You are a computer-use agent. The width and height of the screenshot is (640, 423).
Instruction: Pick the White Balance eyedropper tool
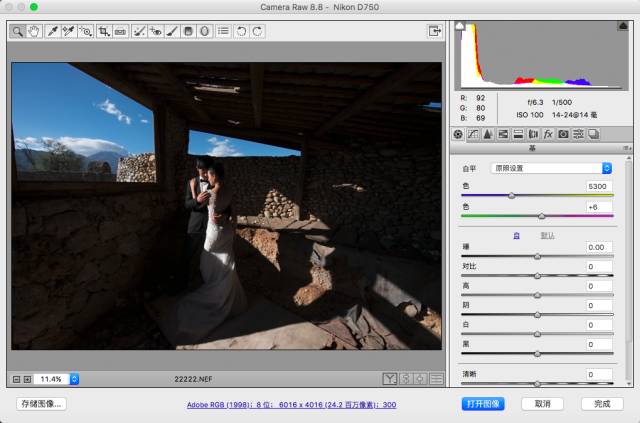[x=53, y=31]
